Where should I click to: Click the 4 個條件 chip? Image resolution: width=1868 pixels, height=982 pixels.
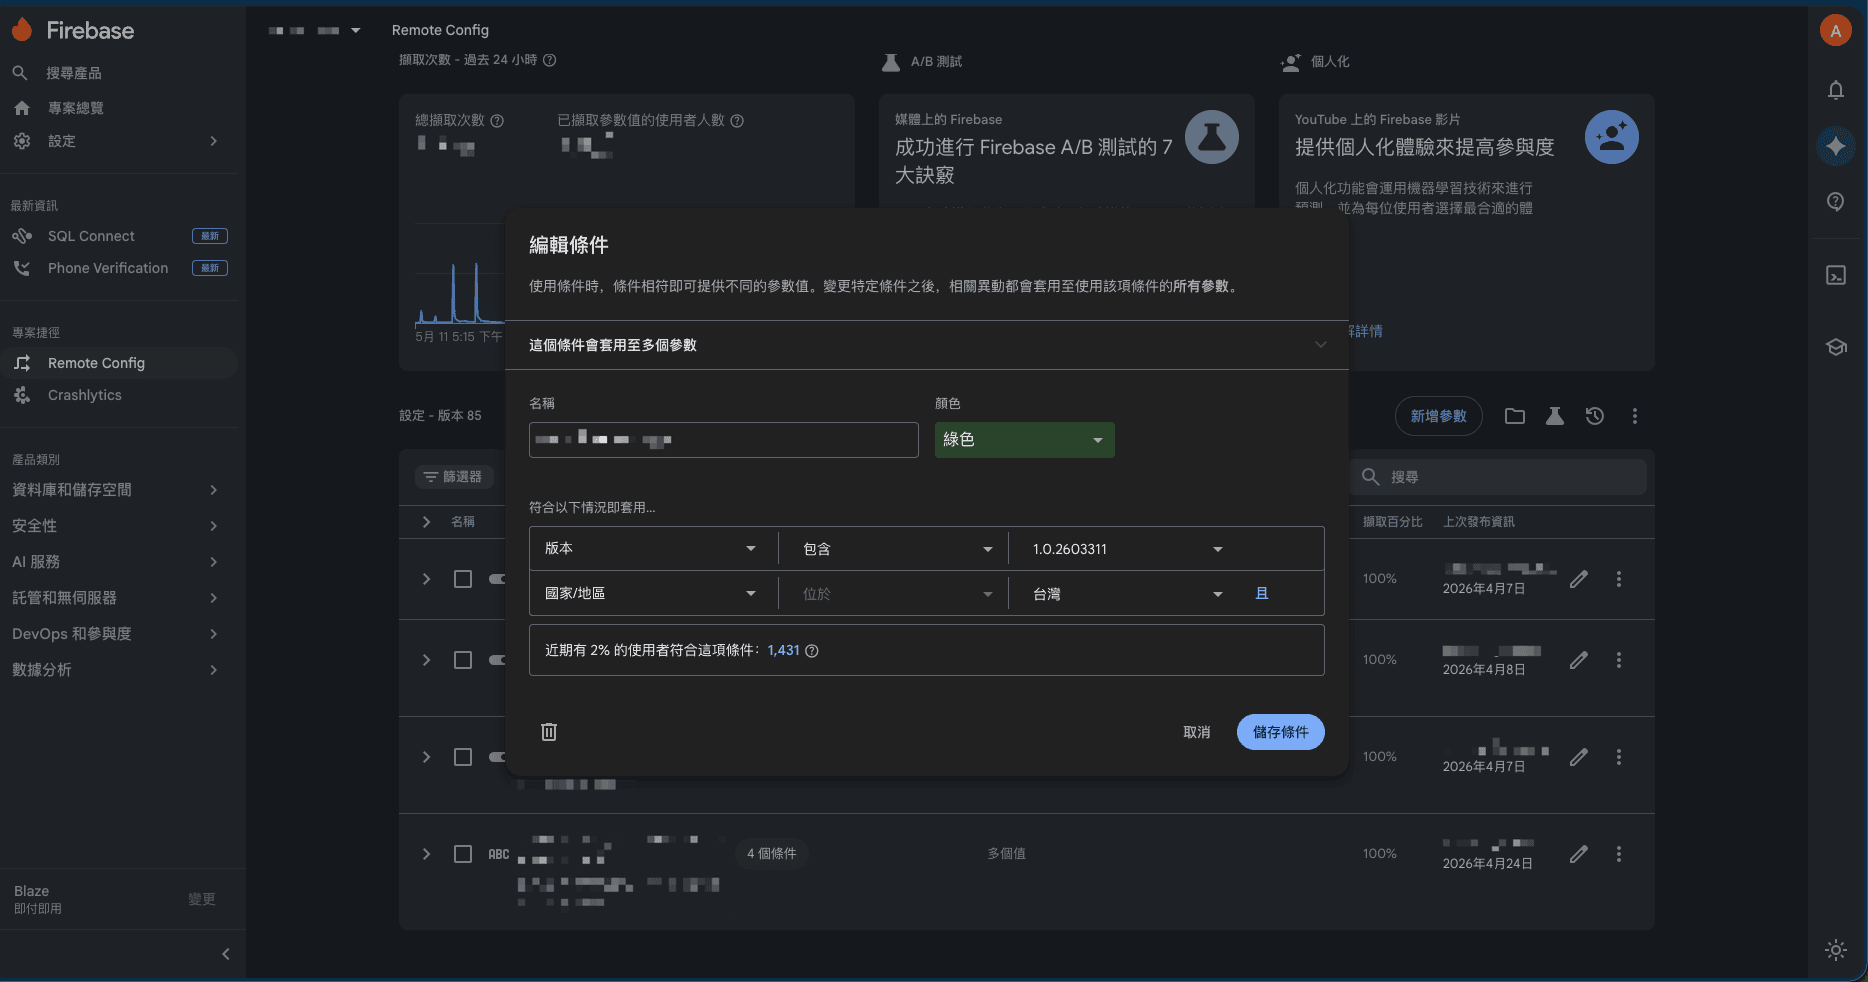772,853
